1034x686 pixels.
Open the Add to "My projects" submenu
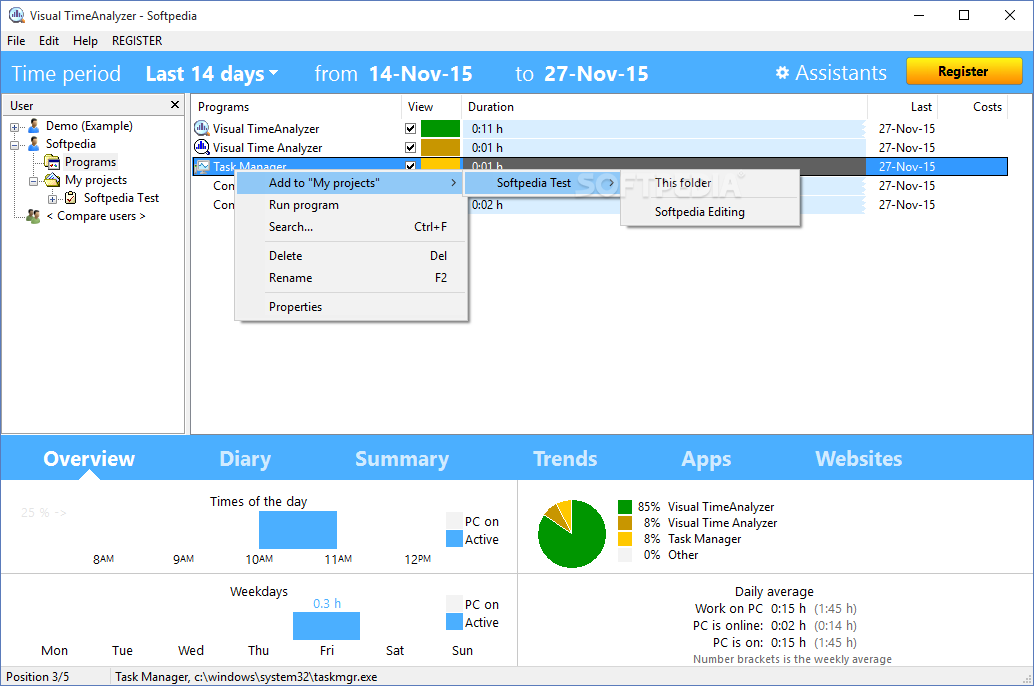pyautogui.click(x=350, y=183)
